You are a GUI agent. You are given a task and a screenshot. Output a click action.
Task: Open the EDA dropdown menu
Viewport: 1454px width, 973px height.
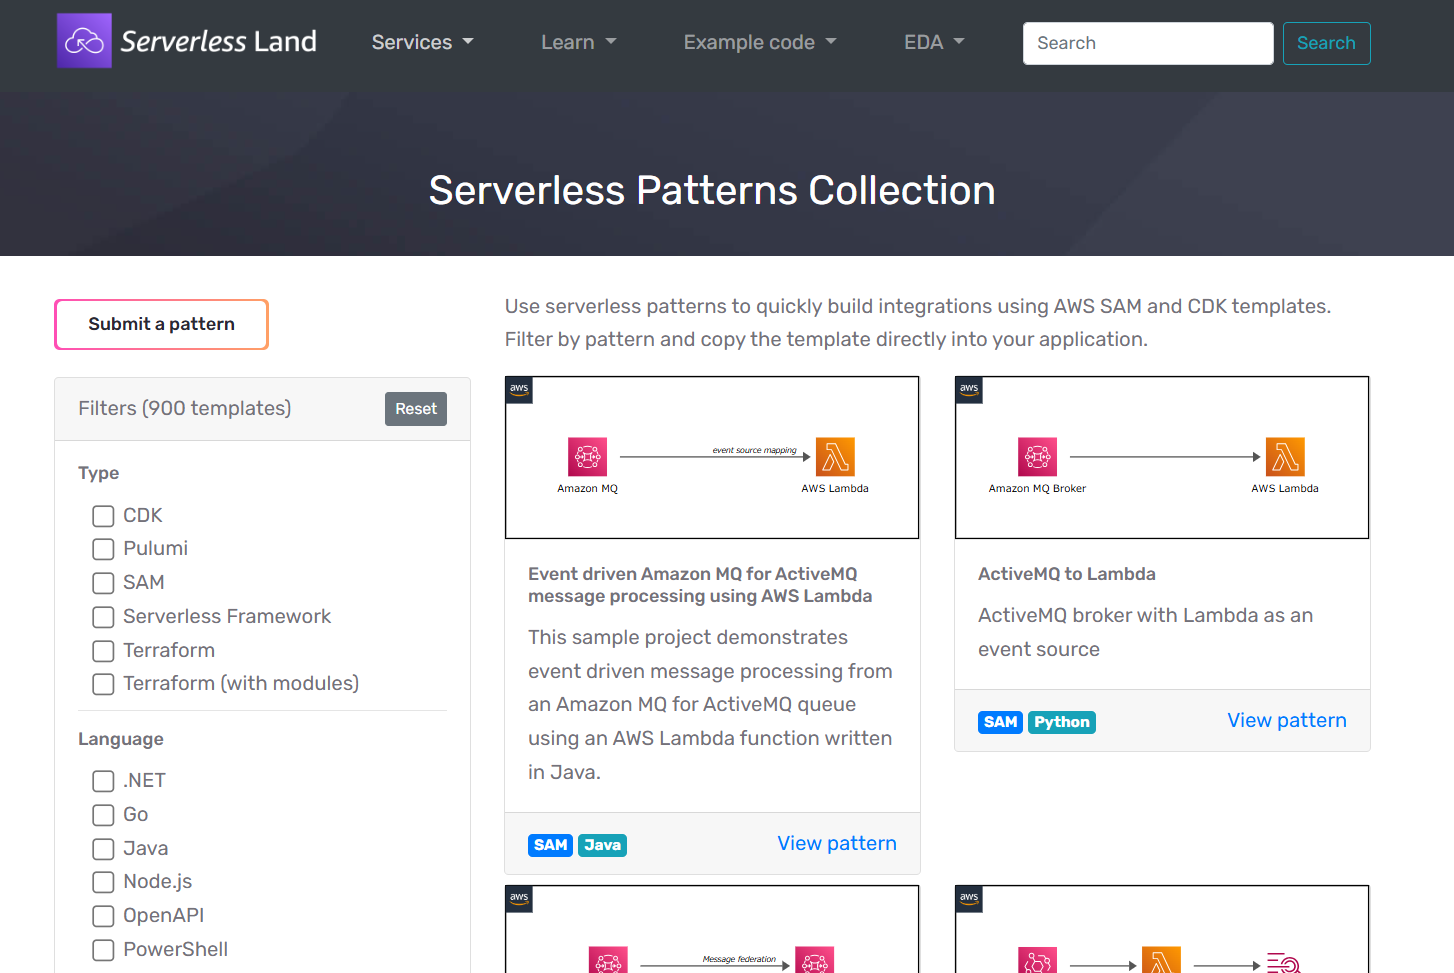pyautogui.click(x=934, y=42)
